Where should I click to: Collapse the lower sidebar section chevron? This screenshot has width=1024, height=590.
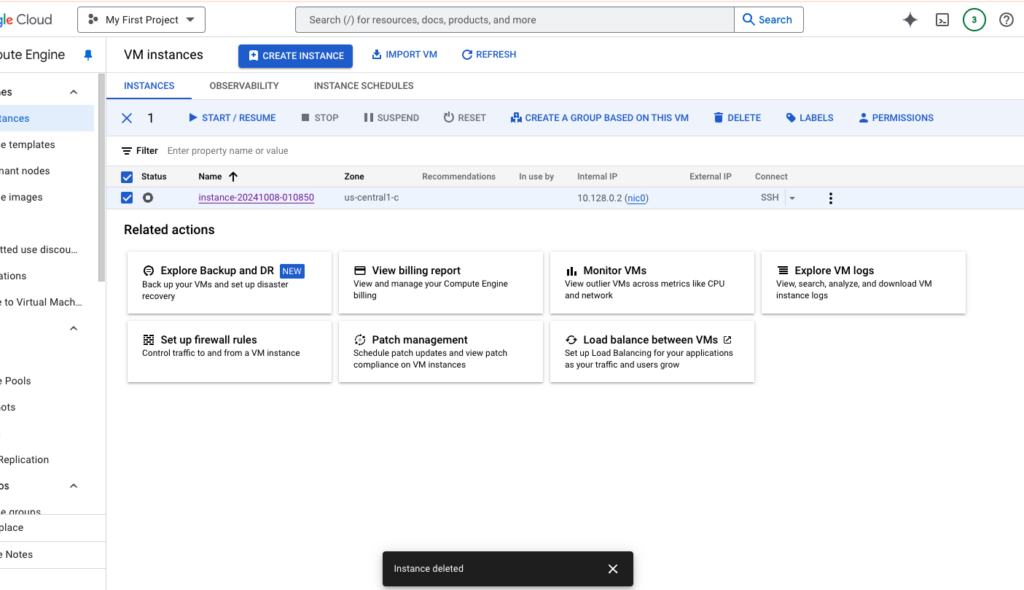[x=74, y=485]
